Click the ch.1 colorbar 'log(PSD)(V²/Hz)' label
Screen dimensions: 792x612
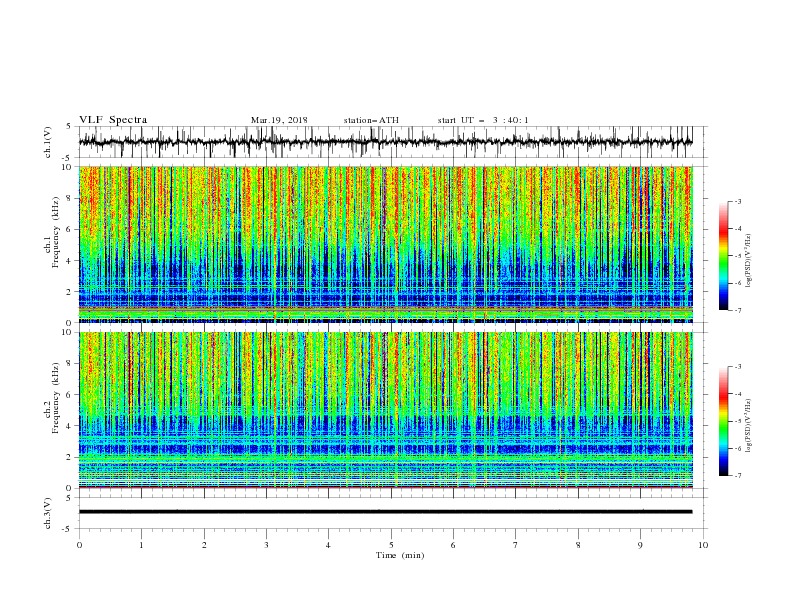749,261
